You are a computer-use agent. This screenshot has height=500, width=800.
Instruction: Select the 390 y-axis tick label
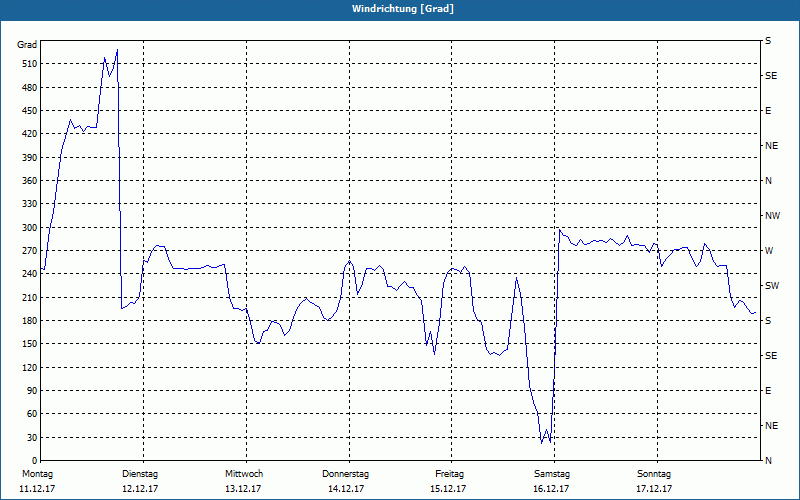click(x=29, y=157)
